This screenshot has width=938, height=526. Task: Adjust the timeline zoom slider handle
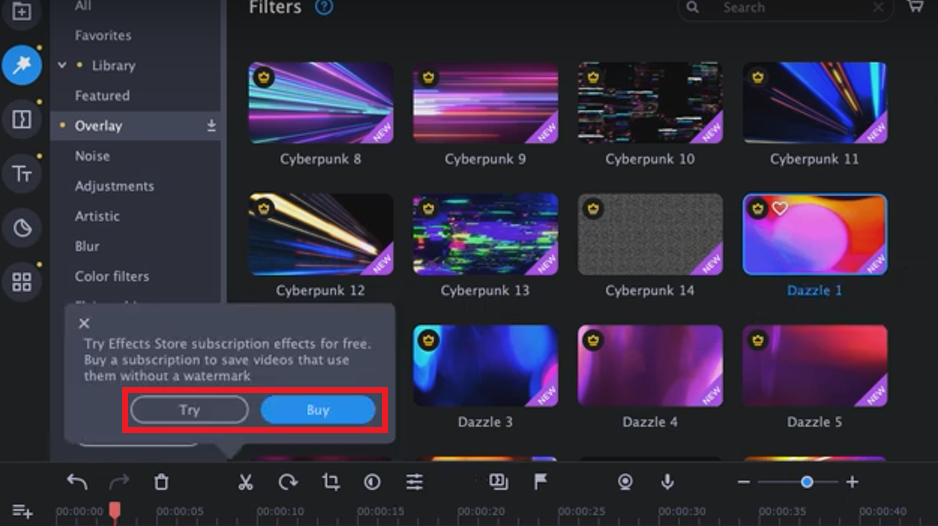pos(807,482)
